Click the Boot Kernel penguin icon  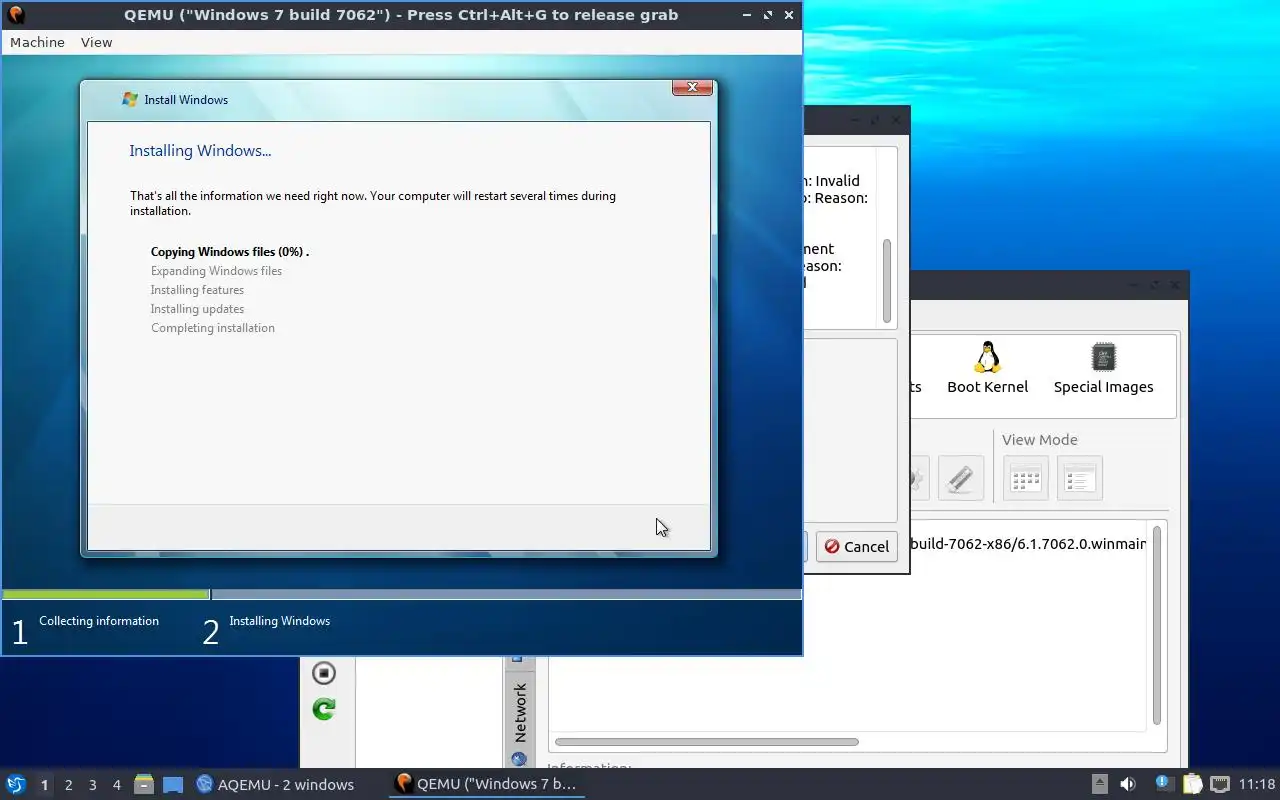988,357
